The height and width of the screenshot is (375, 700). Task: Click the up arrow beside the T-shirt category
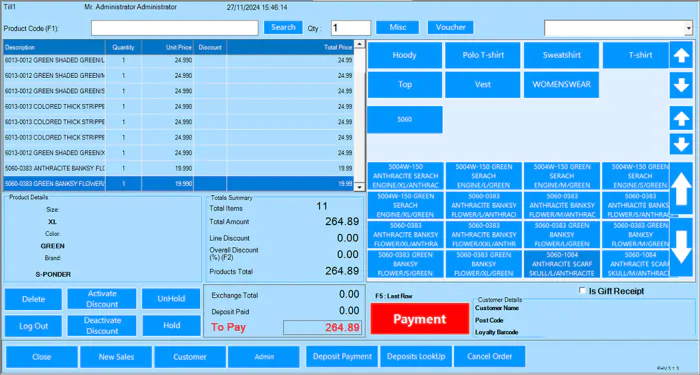[x=681, y=55]
